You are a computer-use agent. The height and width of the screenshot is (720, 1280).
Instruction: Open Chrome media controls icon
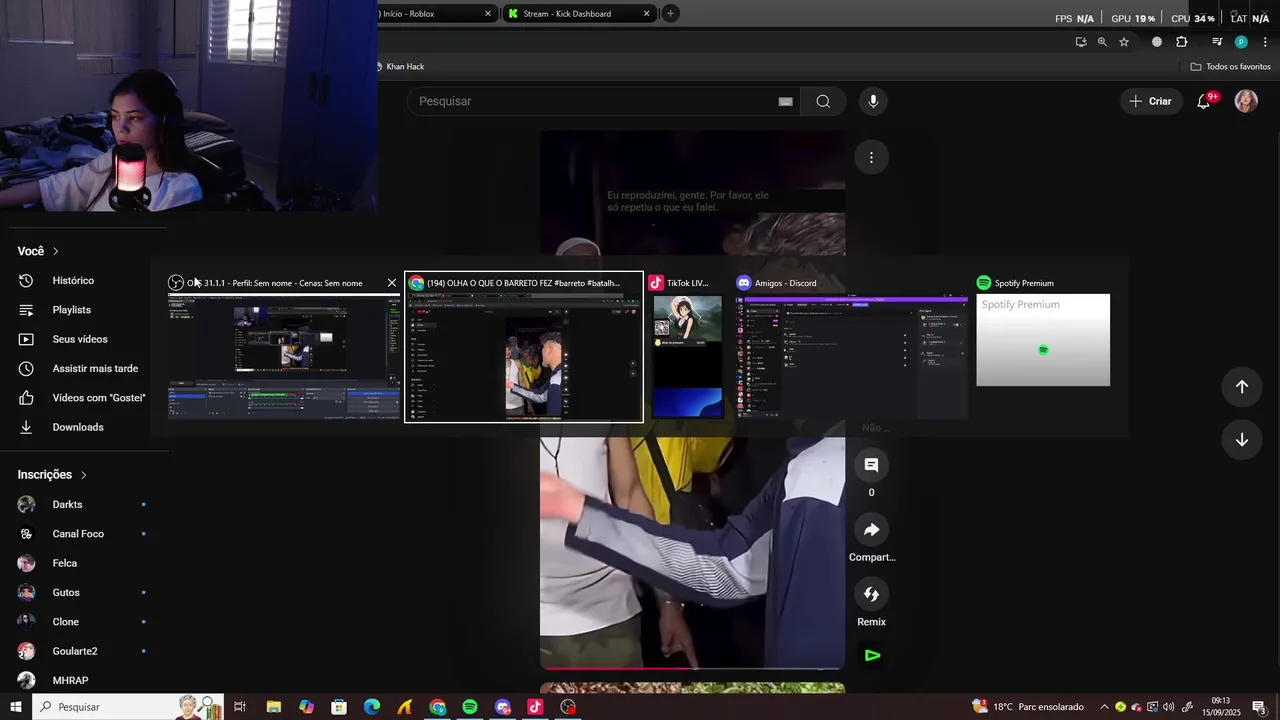pos(1217,42)
